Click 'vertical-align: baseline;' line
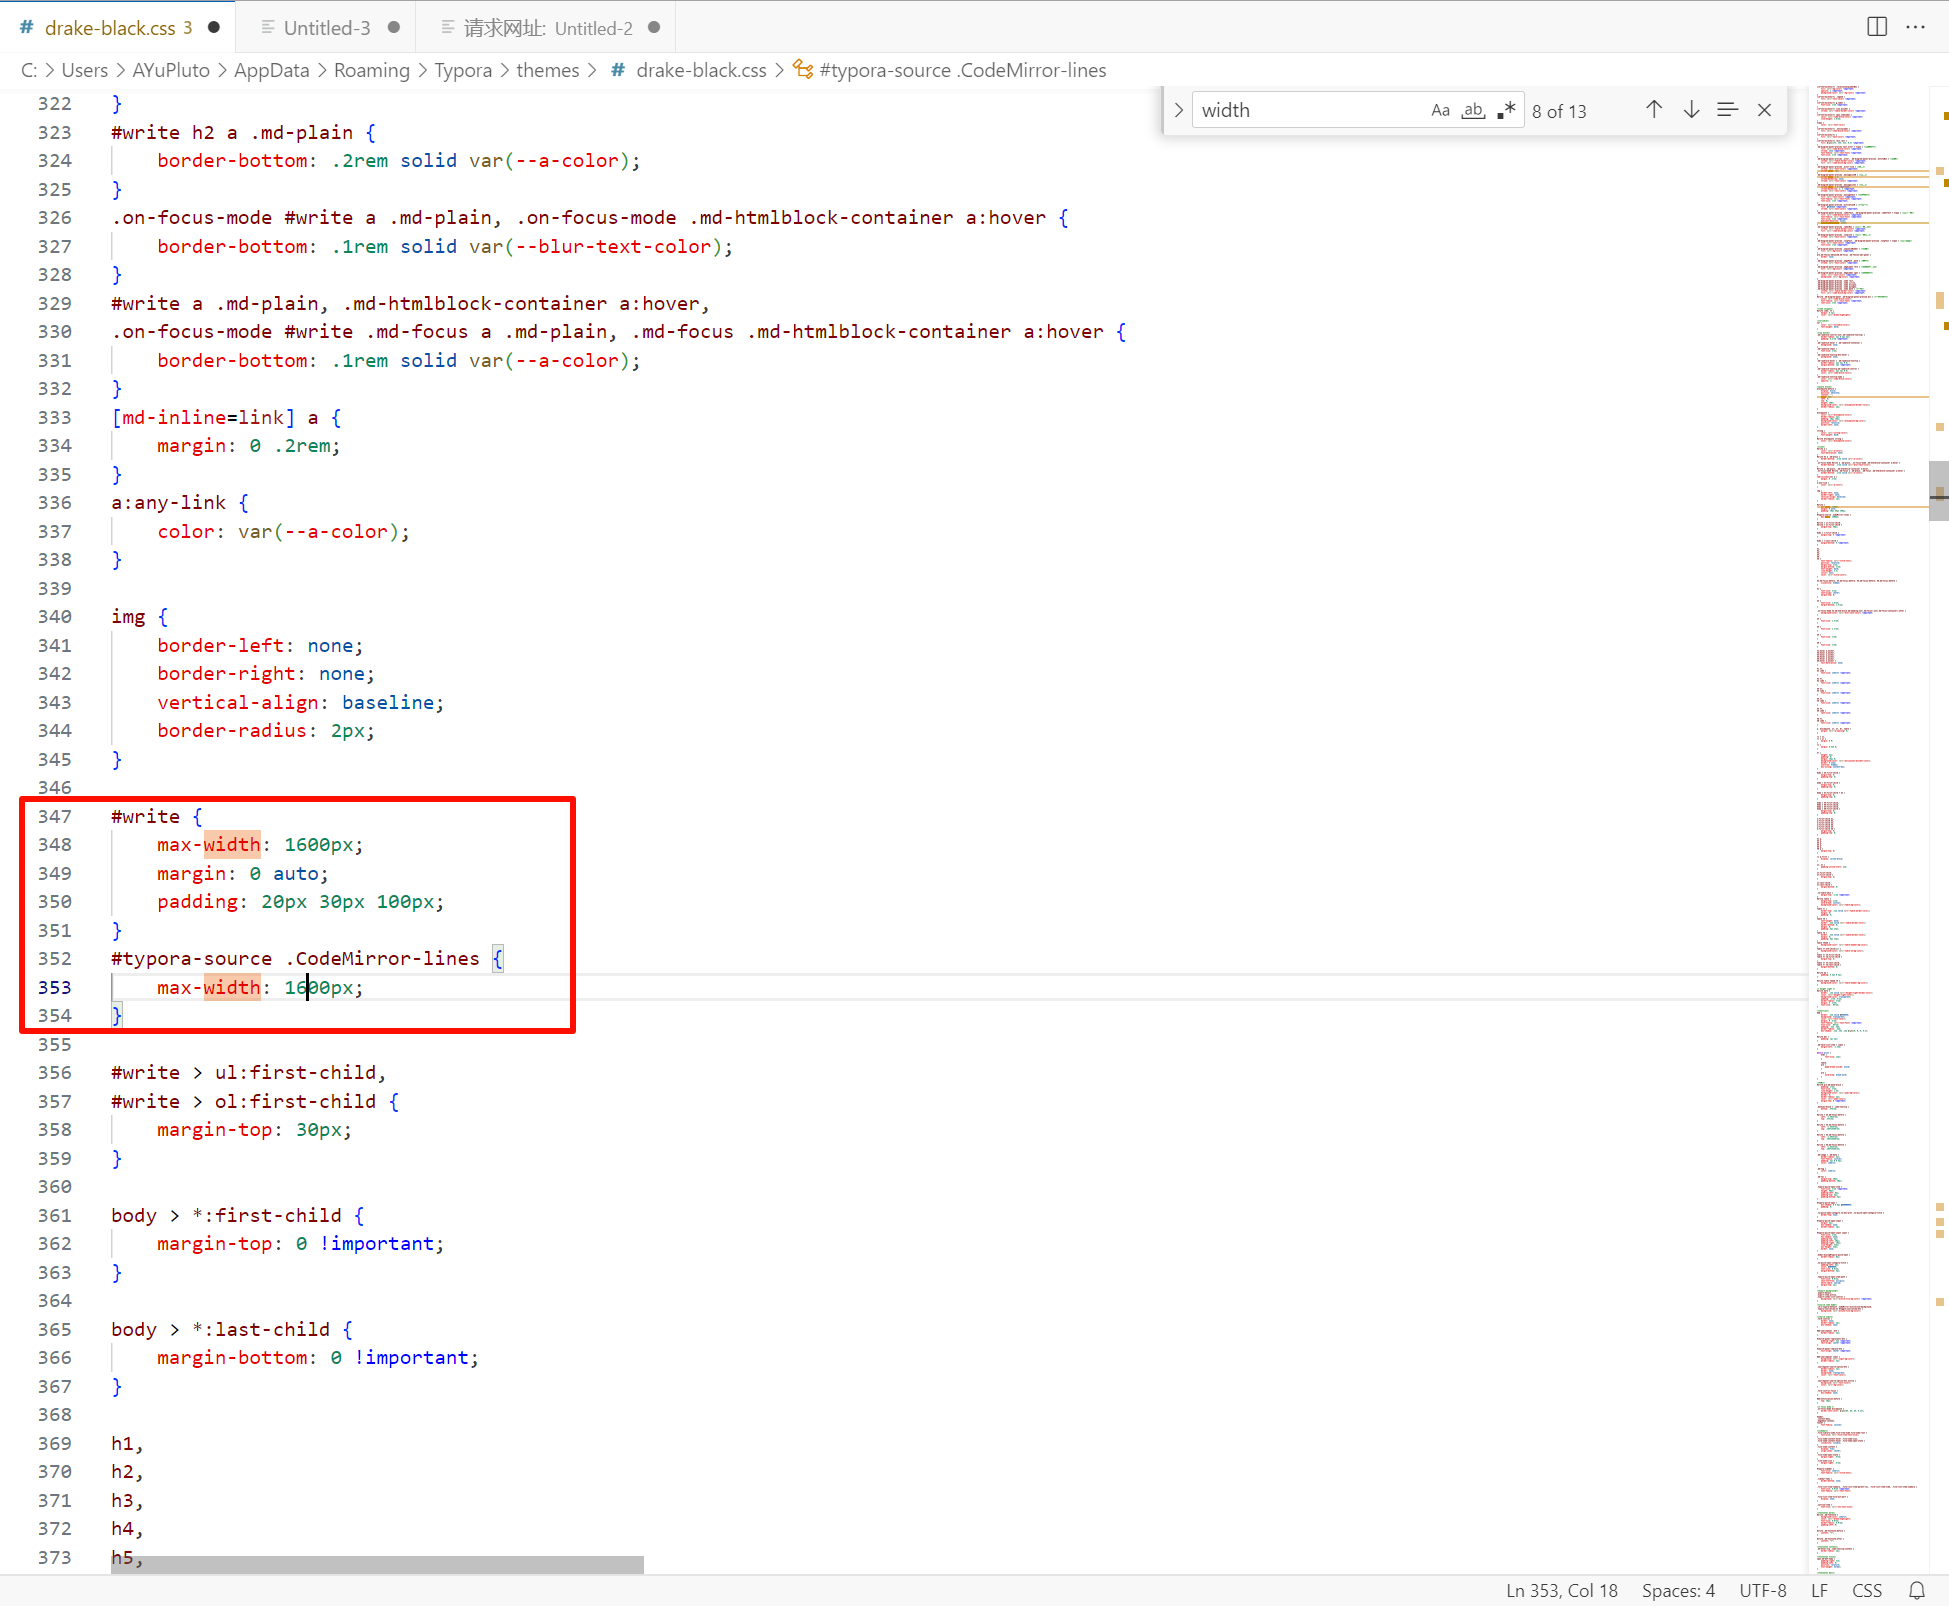1949x1606 pixels. [x=300, y=703]
